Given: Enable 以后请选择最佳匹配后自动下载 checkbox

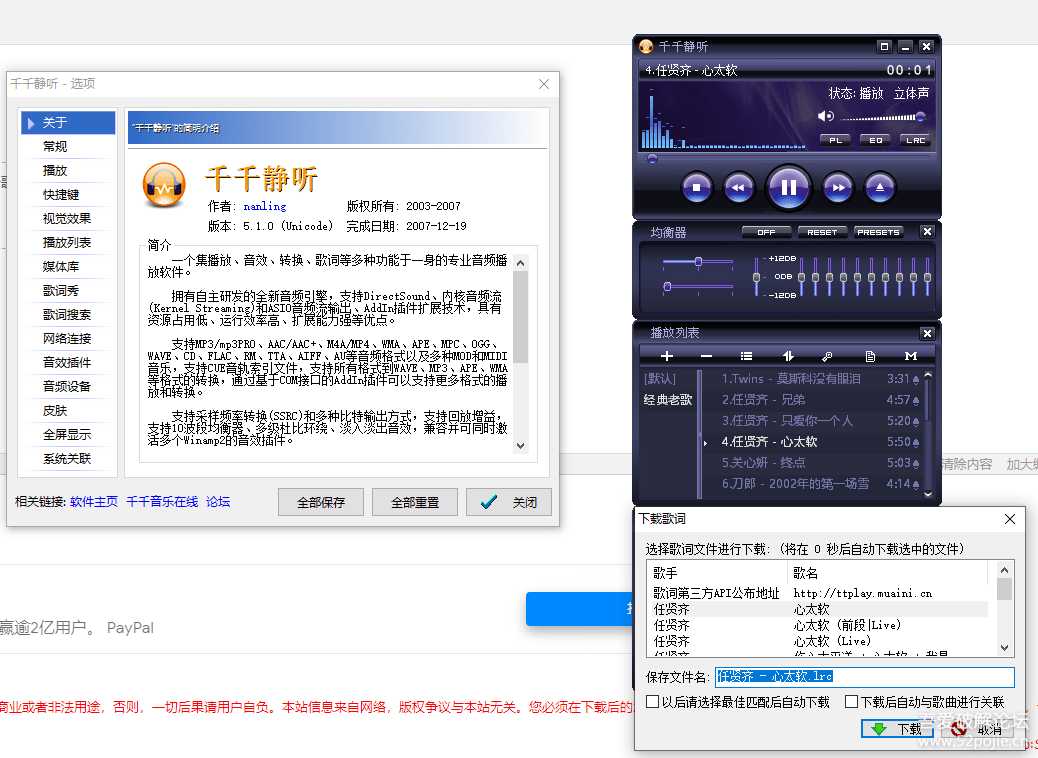Looking at the screenshot, I should click(x=653, y=702).
